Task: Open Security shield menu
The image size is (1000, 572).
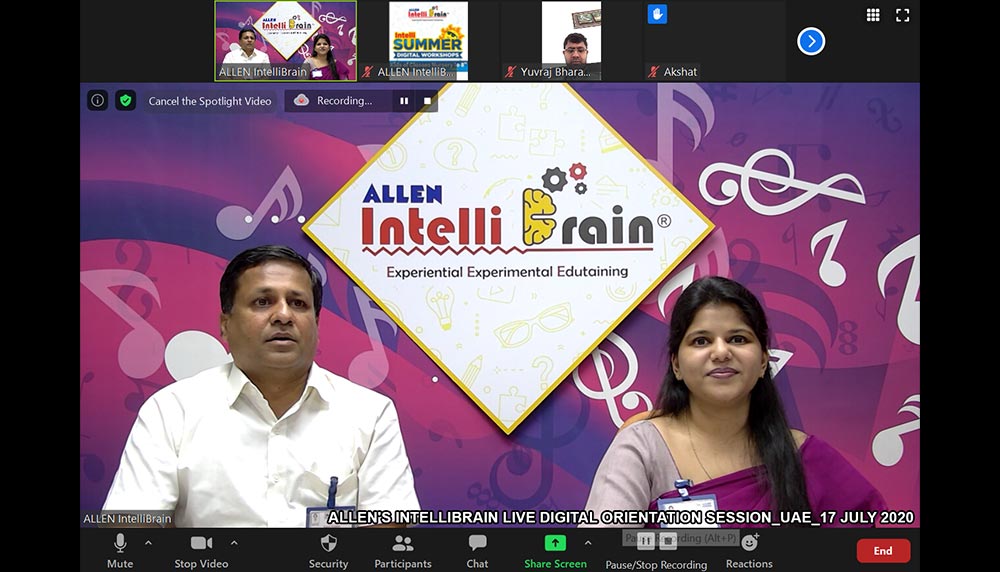Action: (328, 552)
